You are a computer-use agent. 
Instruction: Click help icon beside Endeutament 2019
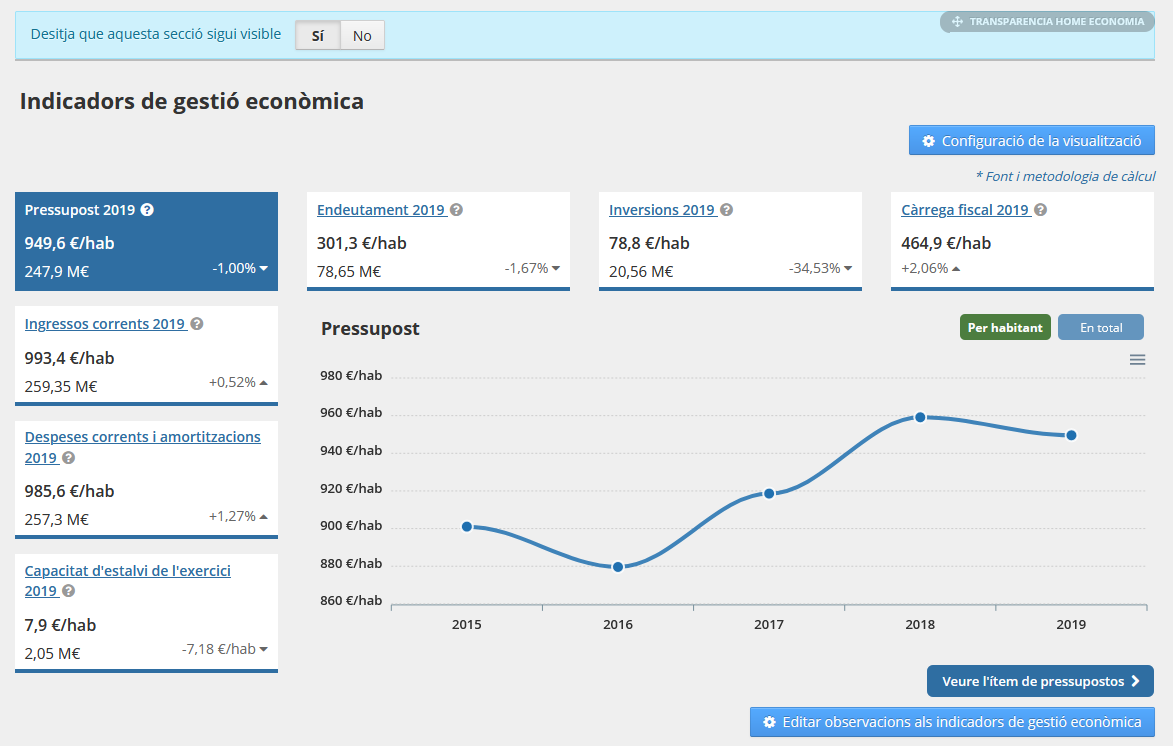[456, 210]
